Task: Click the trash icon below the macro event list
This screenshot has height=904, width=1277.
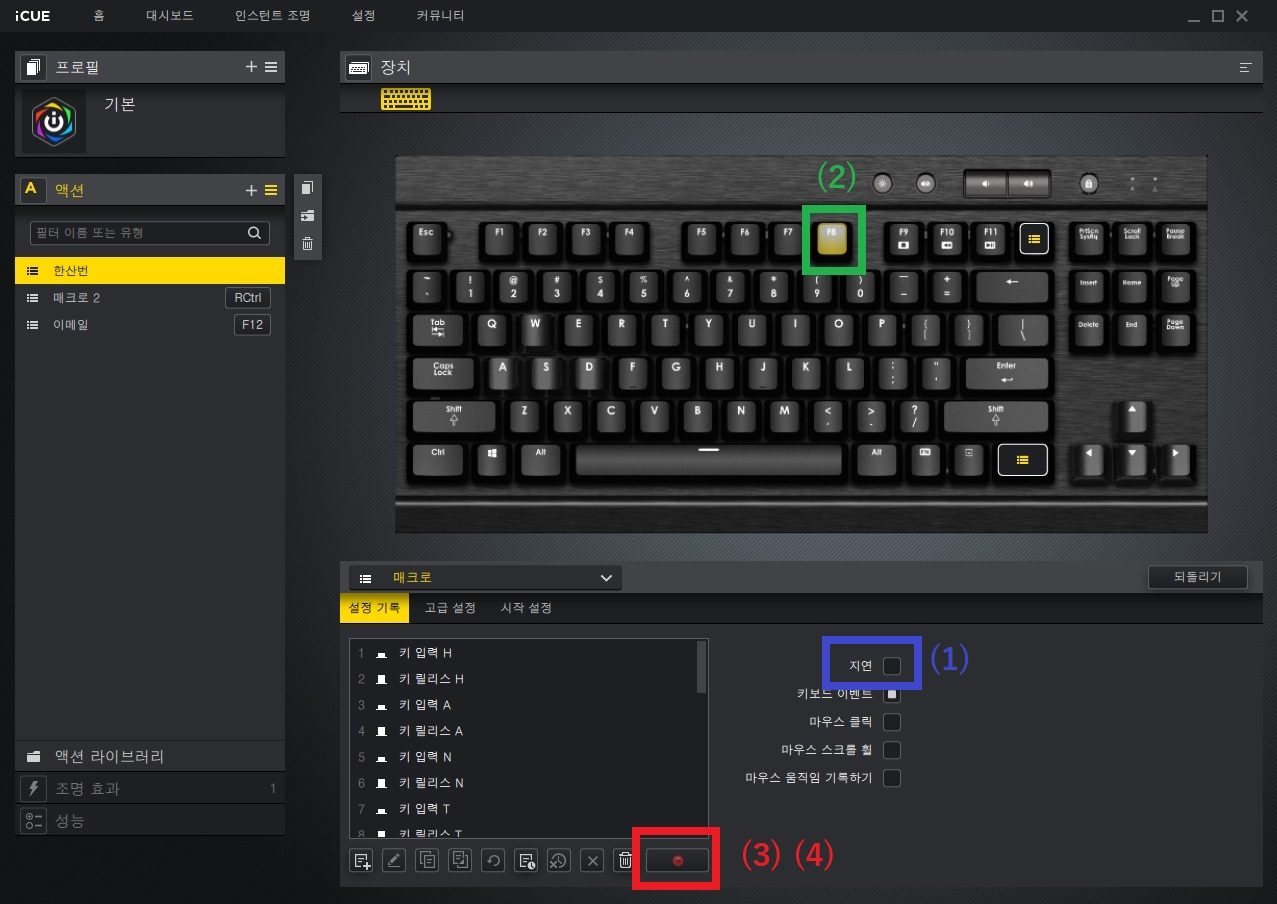Action: 625,860
